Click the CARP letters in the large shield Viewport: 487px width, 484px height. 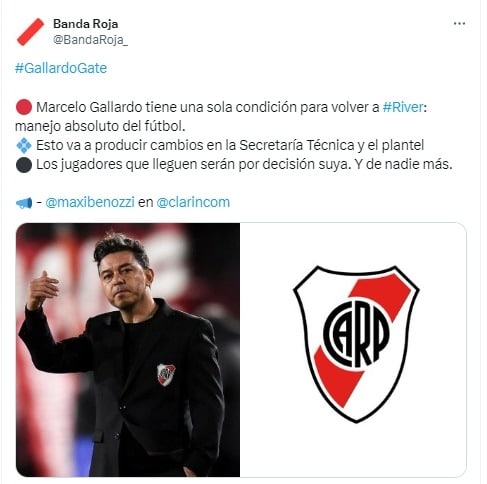coord(356,334)
